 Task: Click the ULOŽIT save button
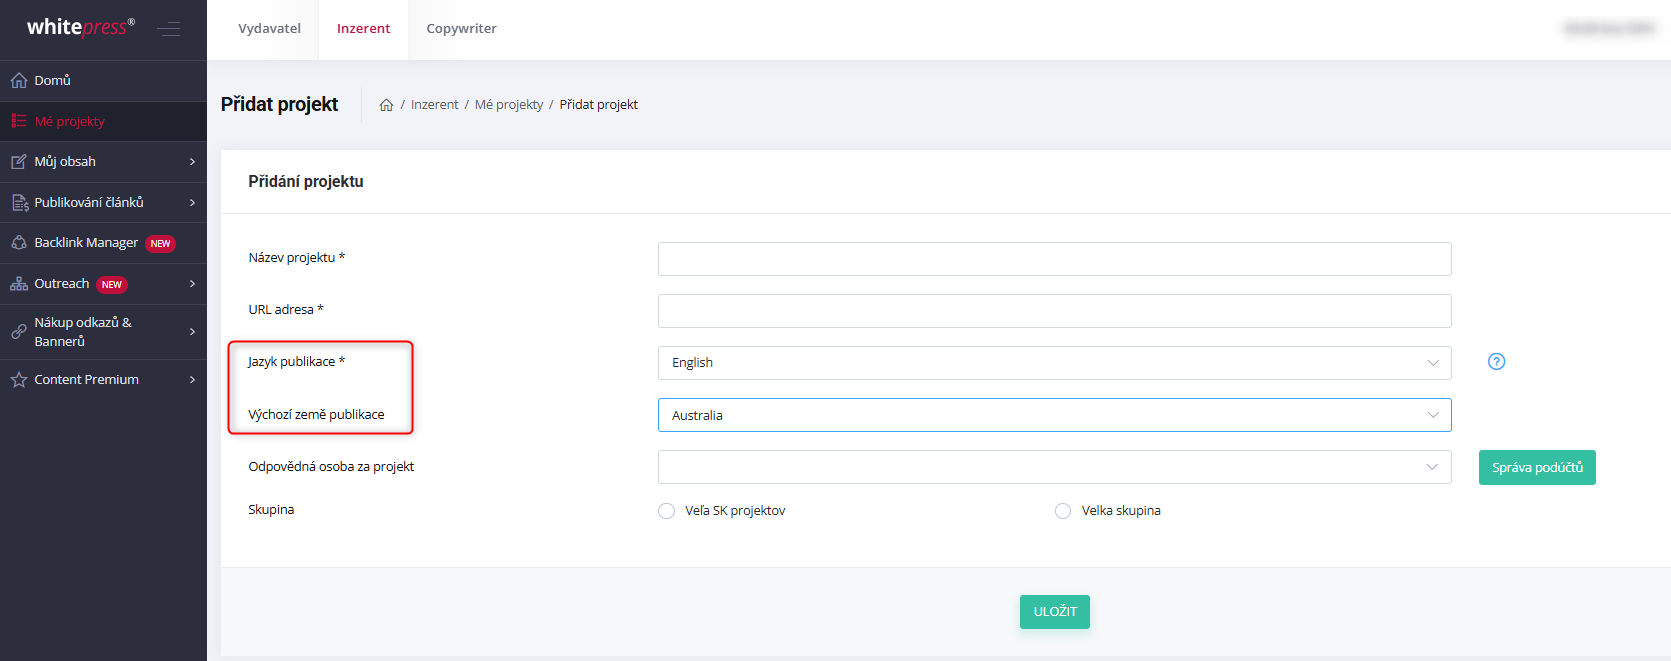[1054, 612]
